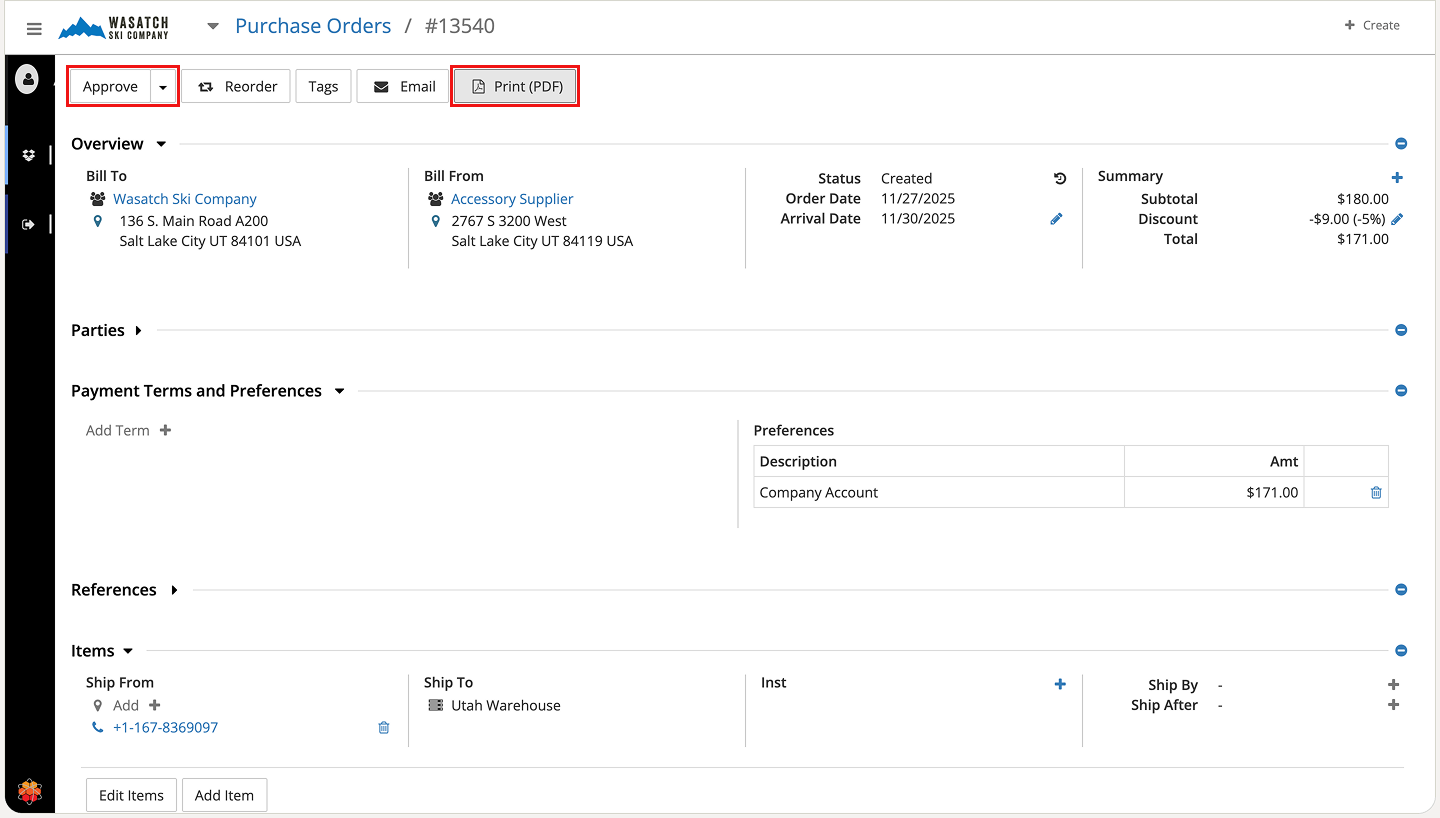Click the user profile avatar icon
This screenshot has height=818, width=1440.
[27, 78]
